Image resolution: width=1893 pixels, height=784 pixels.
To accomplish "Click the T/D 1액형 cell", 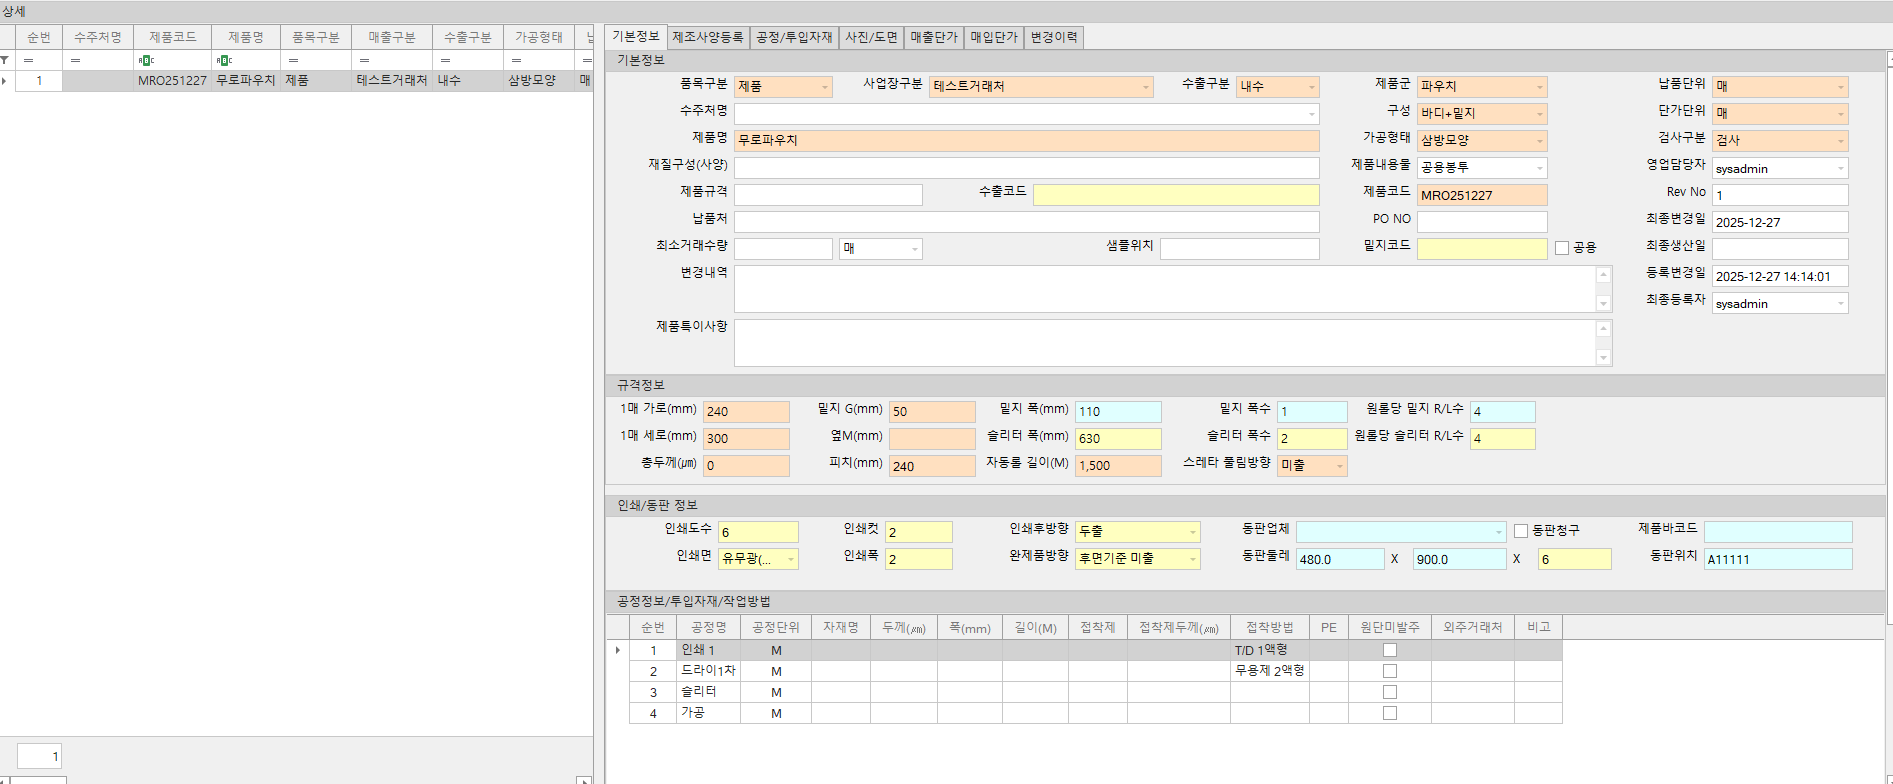I will coord(1270,650).
